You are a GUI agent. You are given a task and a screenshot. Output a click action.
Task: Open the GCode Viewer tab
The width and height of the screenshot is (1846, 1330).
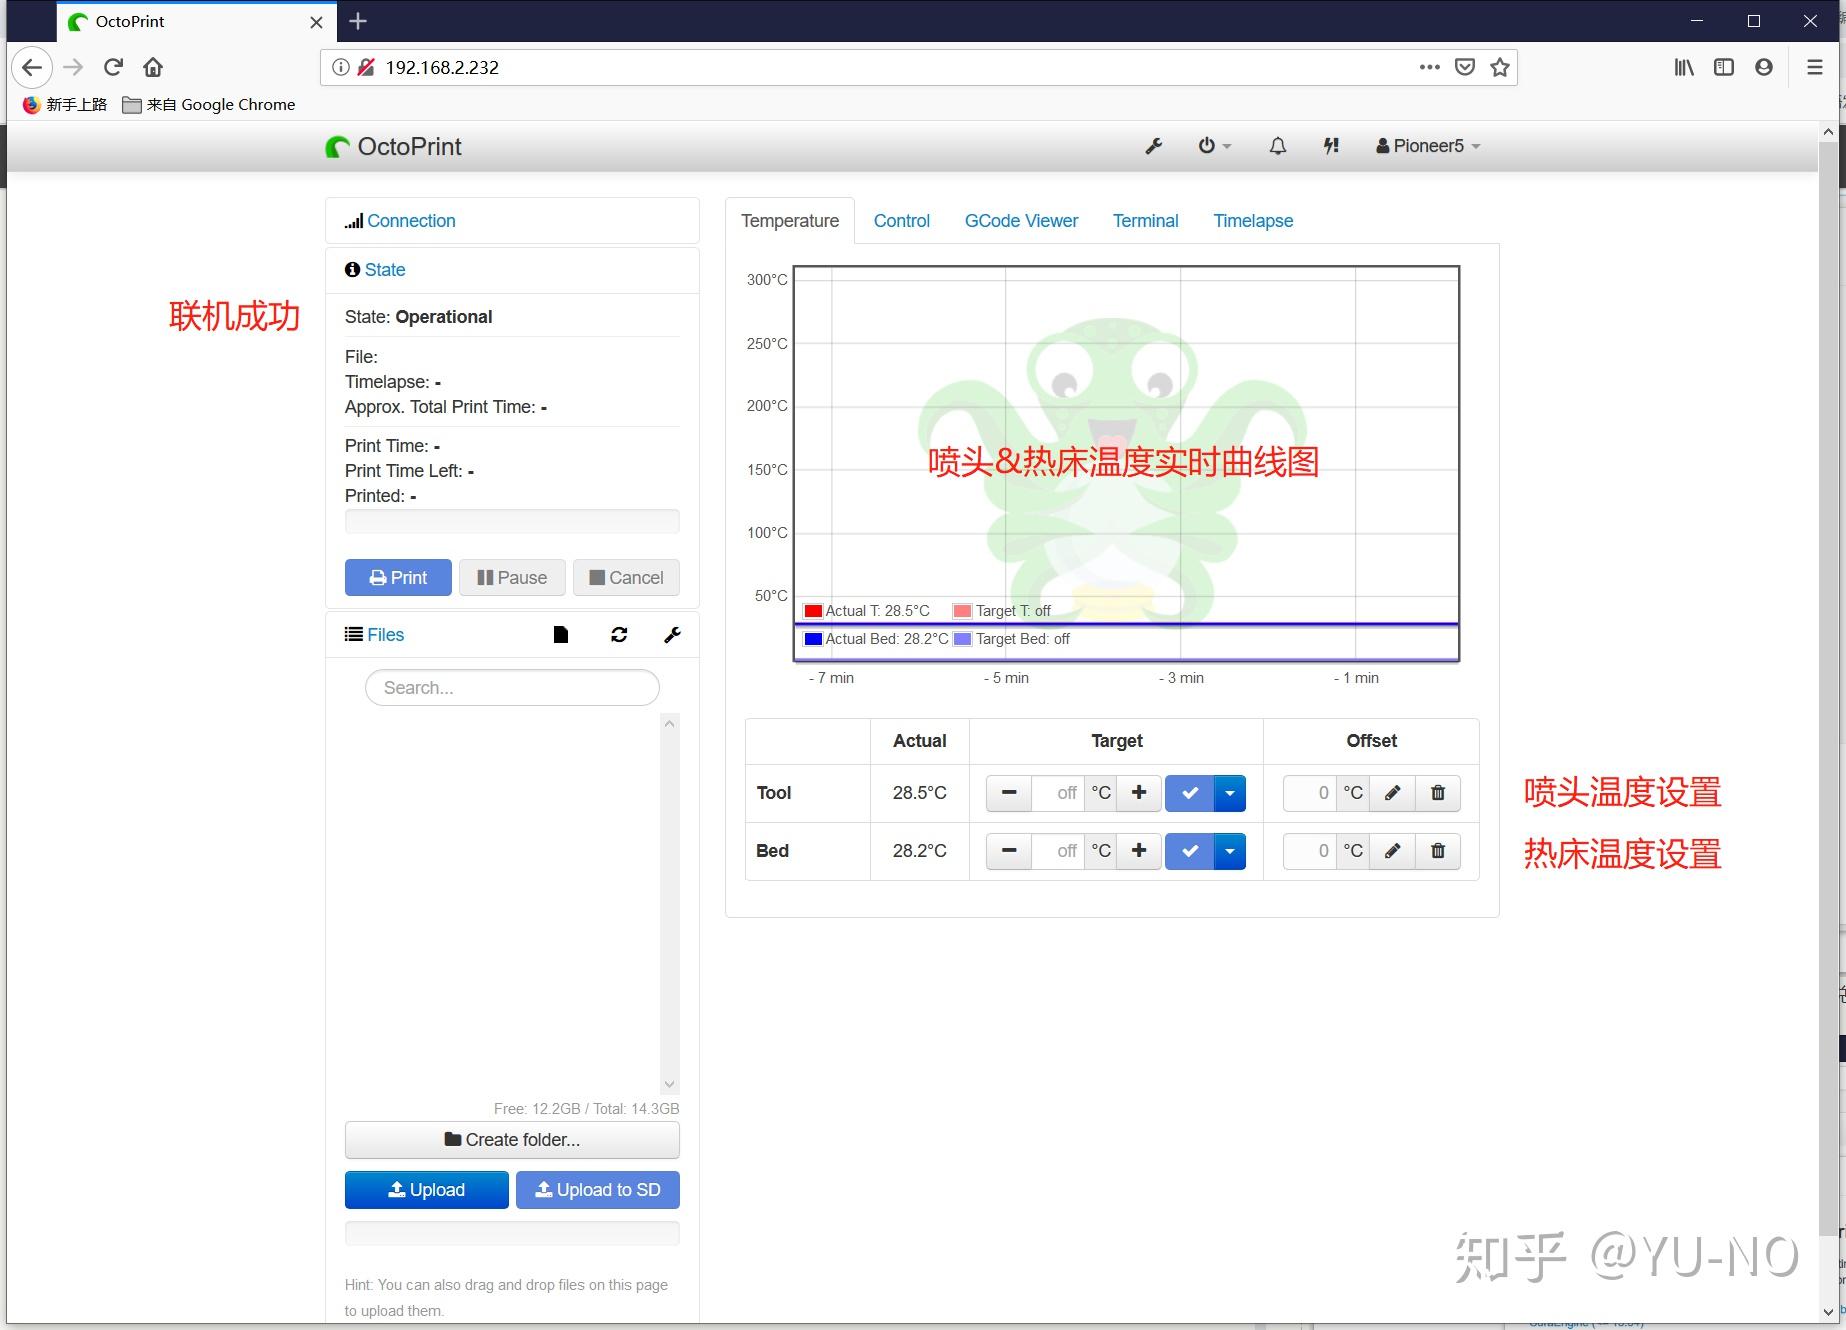tap(1021, 220)
